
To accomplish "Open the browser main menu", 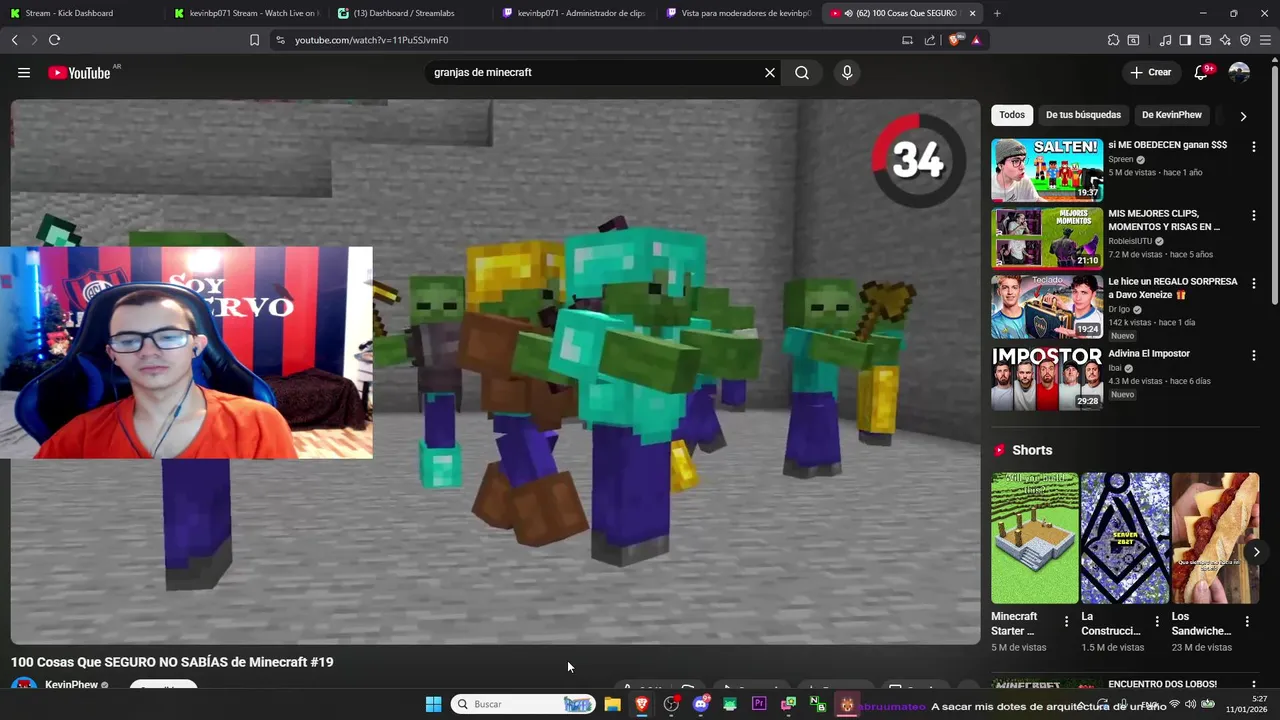I will [1265, 40].
